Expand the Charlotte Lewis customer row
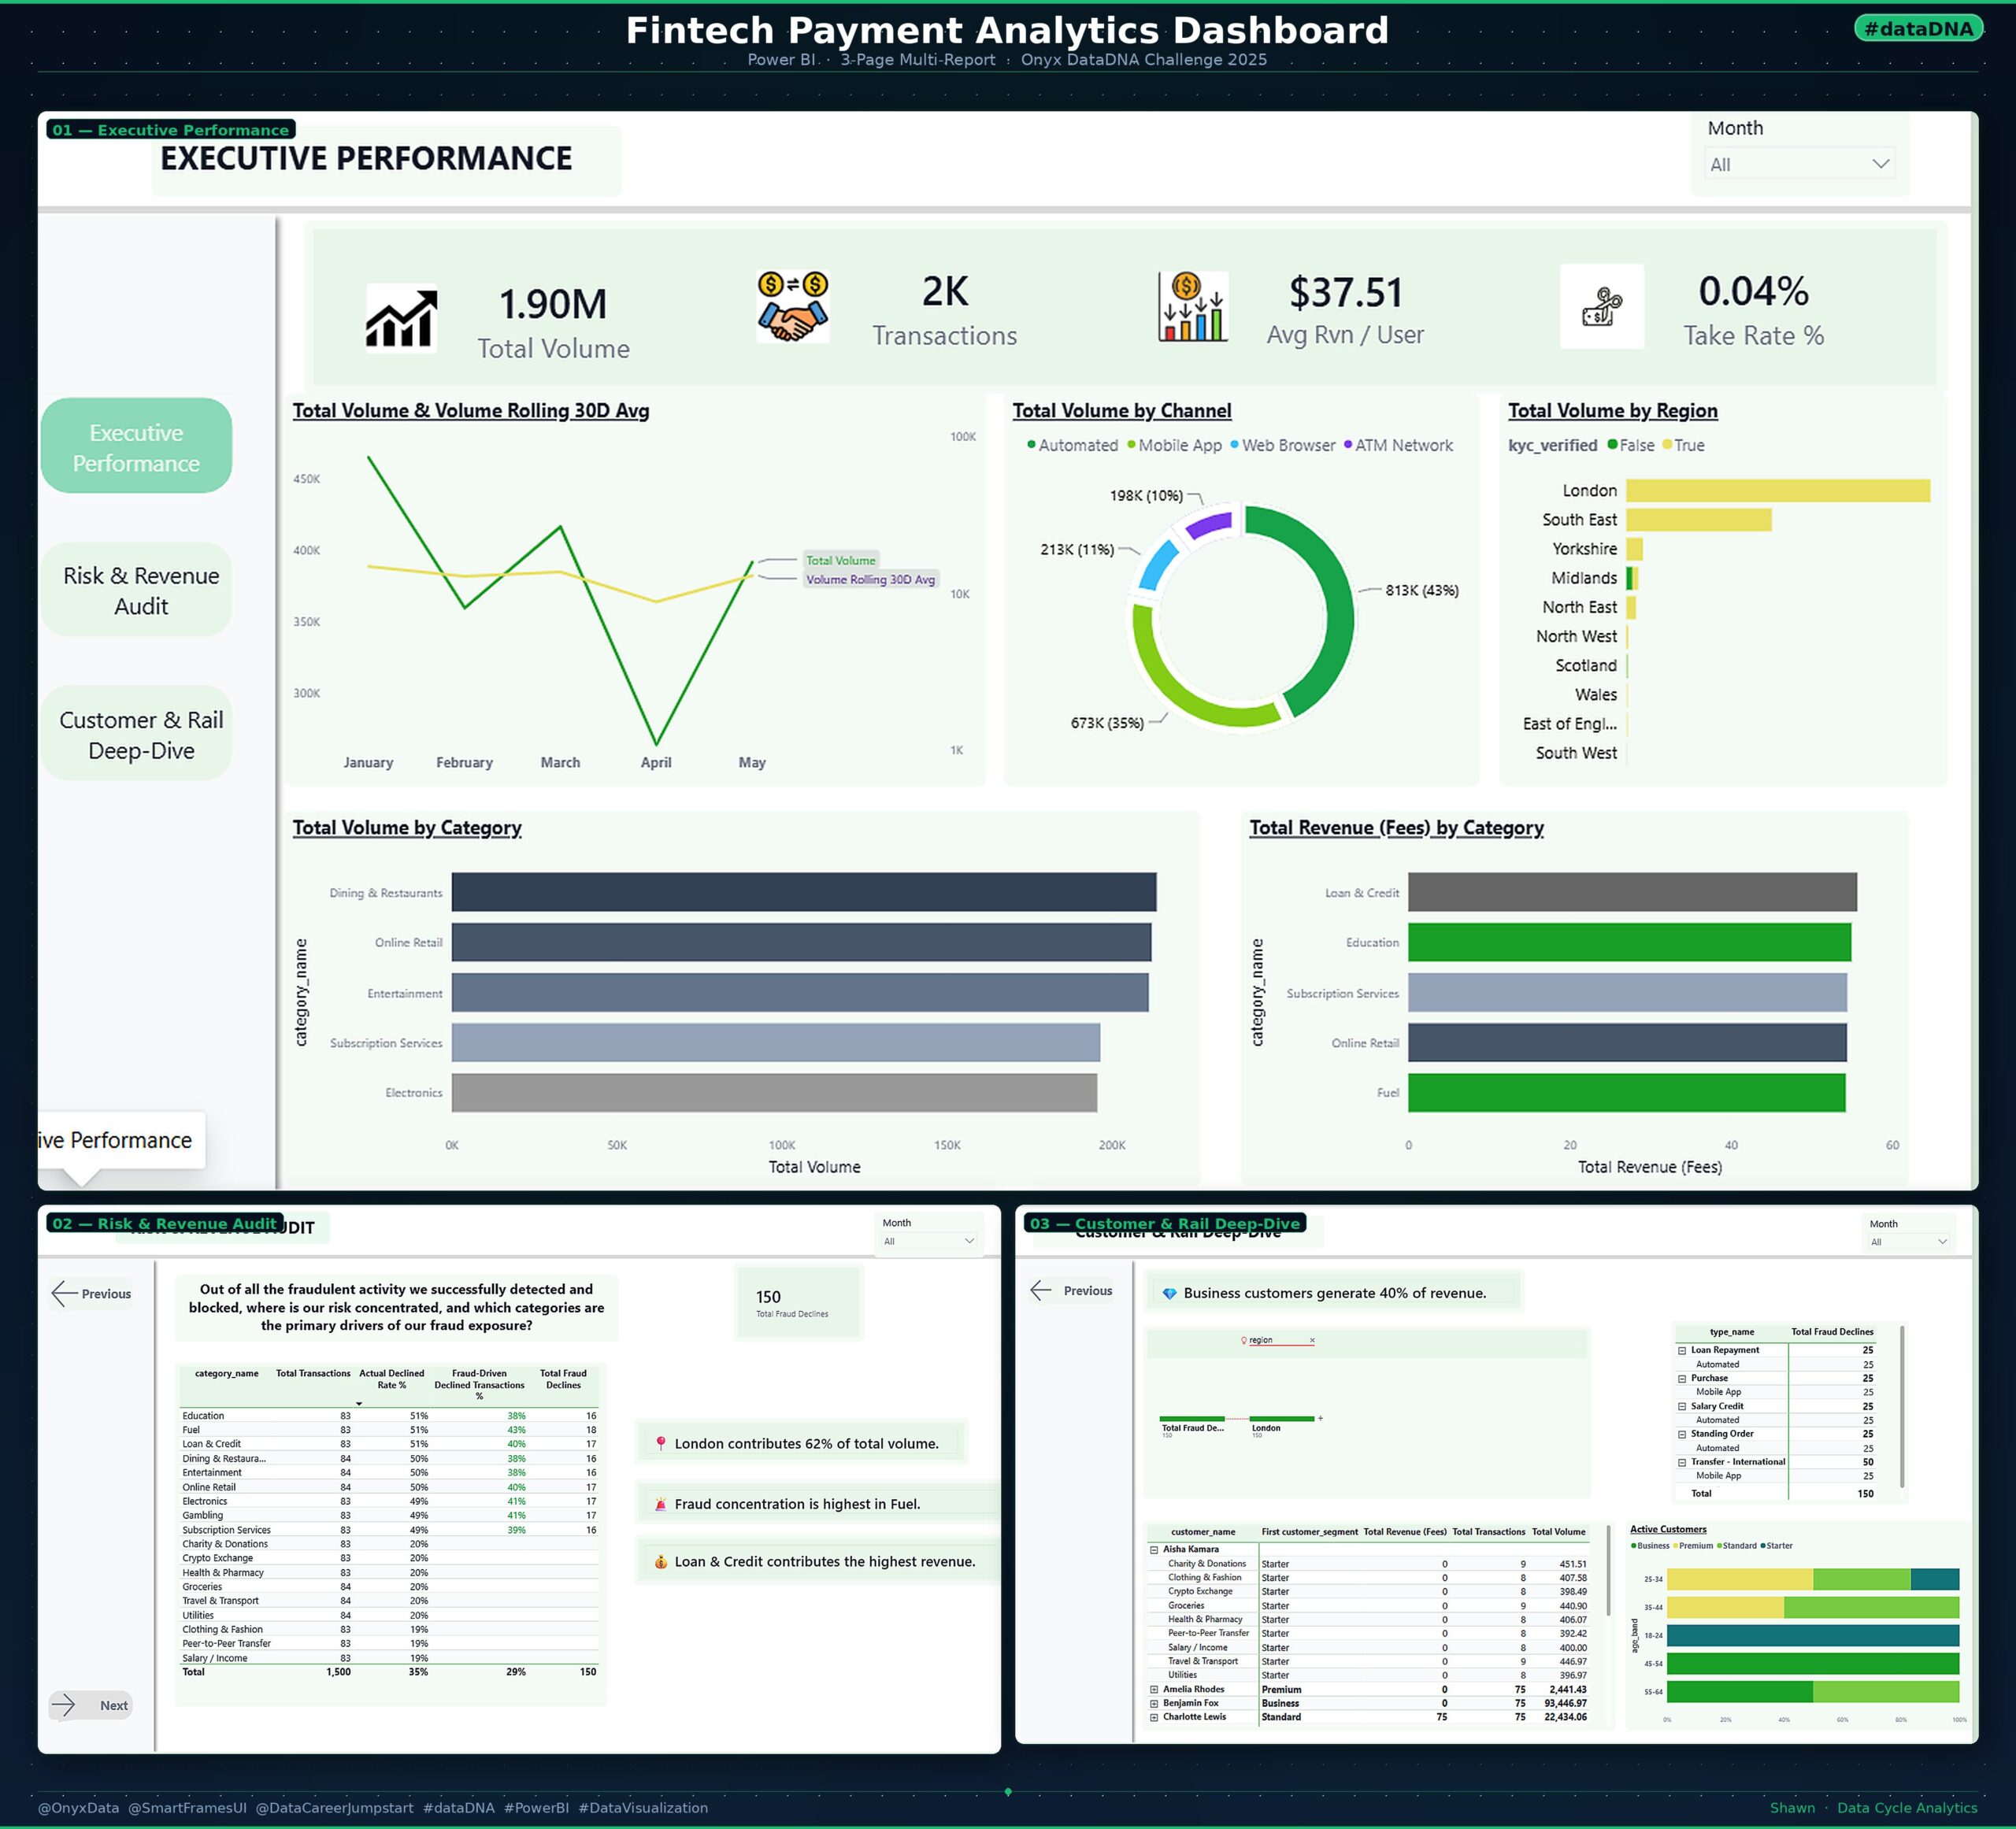 click(x=1154, y=1717)
